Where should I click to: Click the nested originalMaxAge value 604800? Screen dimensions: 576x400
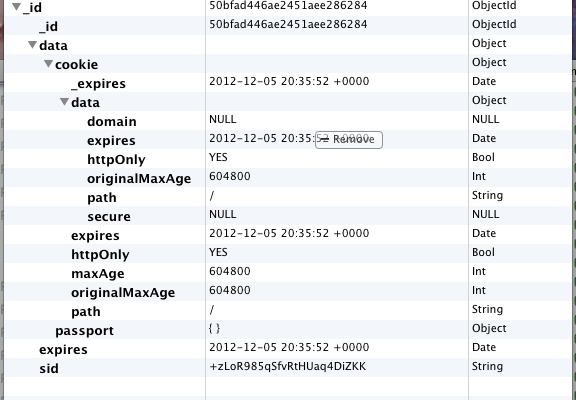pyautogui.click(x=230, y=176)
